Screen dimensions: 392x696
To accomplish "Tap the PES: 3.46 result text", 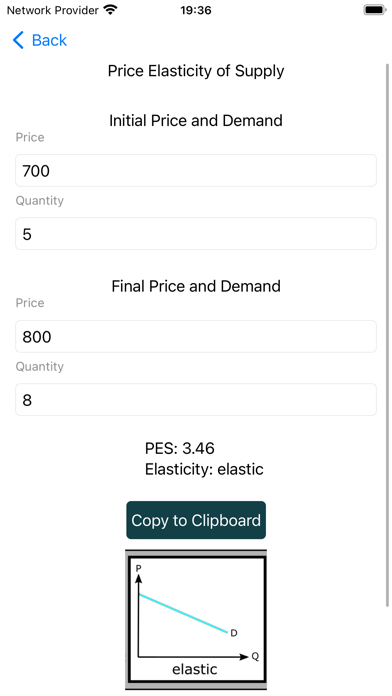I will tap(180, 448).
